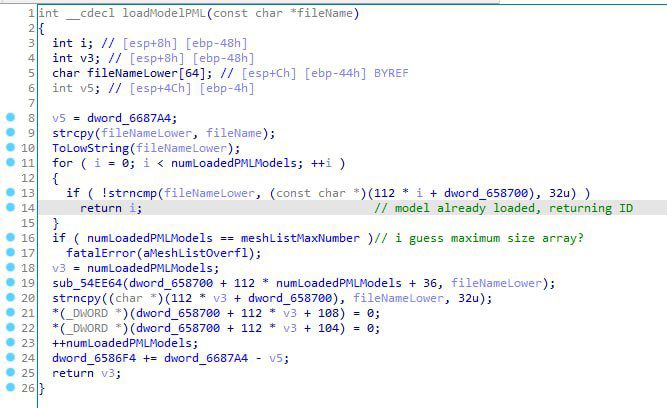Screen dimensions: 667x408
Task: Click line number 1 in the gutter
Action: click(31, 13)
